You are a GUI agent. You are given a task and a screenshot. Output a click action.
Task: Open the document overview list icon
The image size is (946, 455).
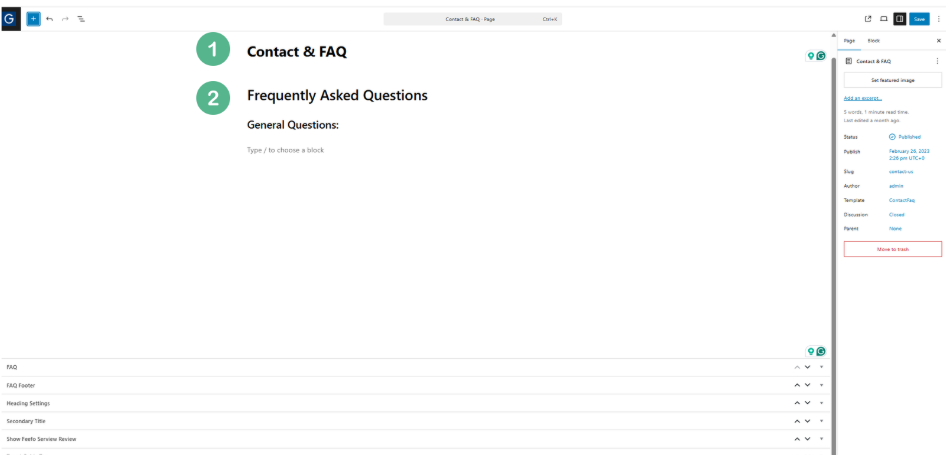tap(81, 19)
